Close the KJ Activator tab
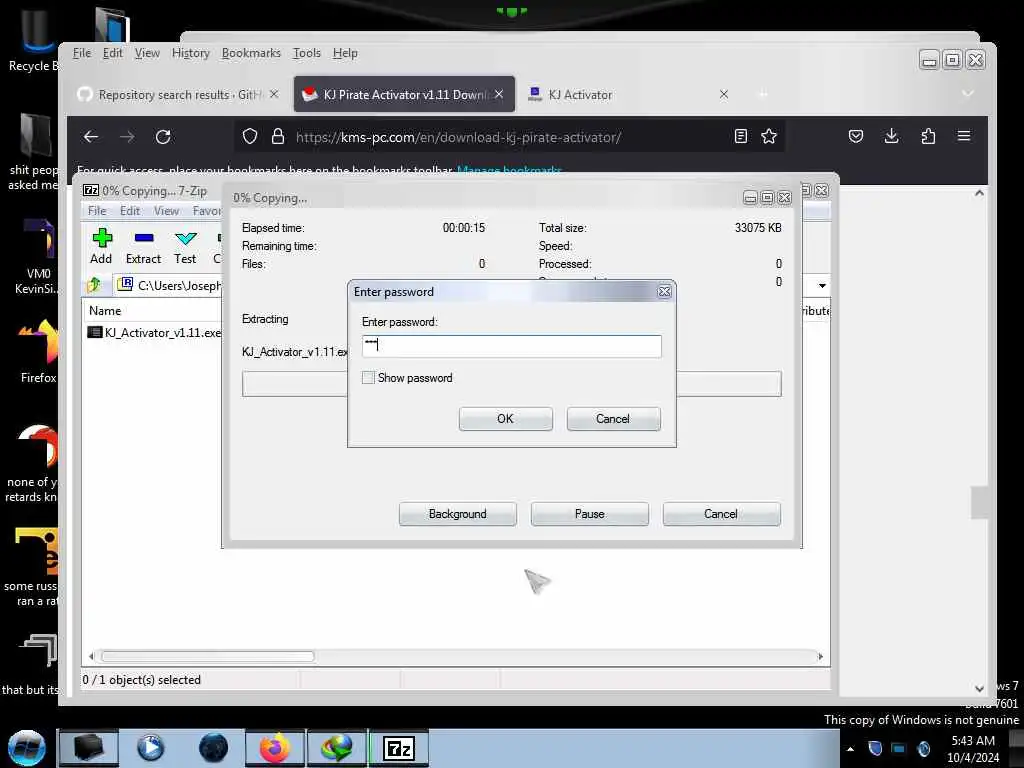Viewport: 1024px width, 768px height. (724, 94)
